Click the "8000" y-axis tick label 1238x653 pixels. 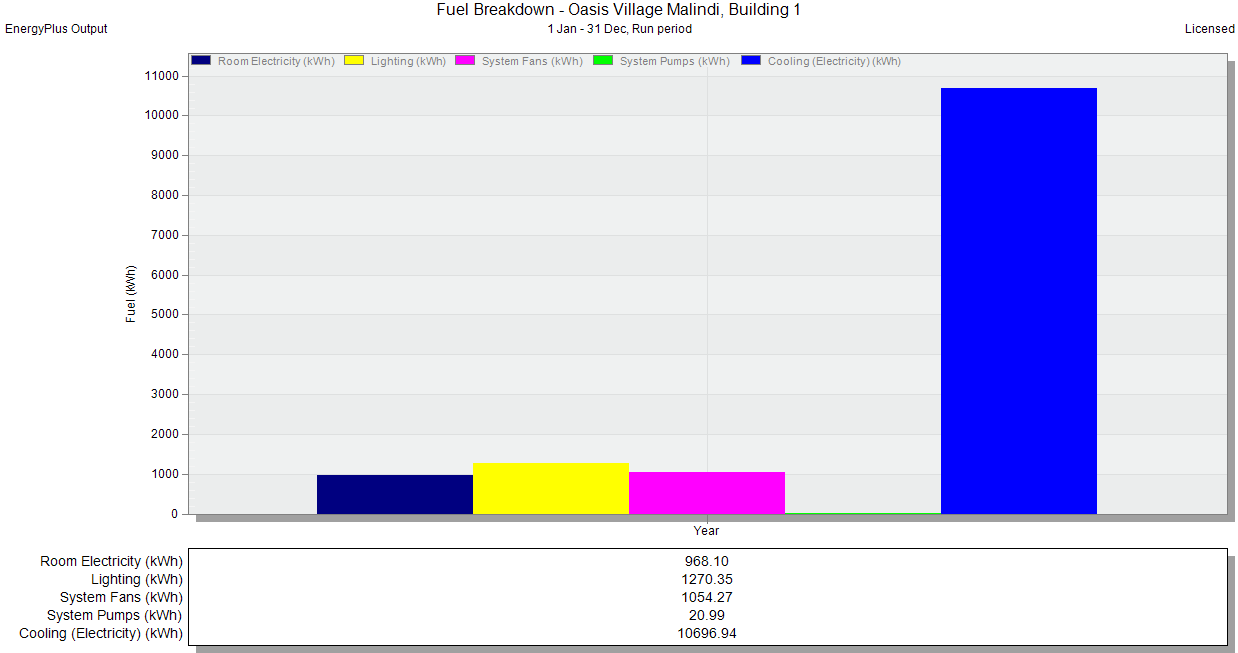[x=164, y=195]
